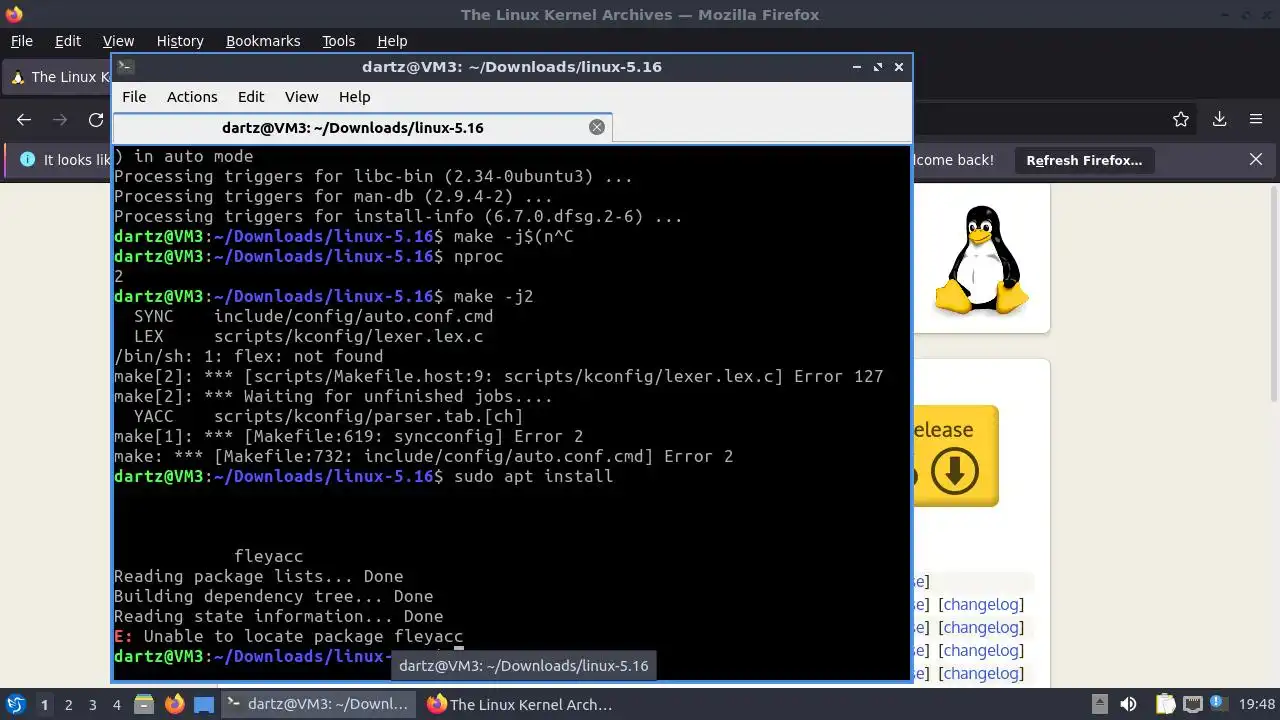Go back in Firefox
This screenshot has height=720, width=1280.
(x=24, y=120)
